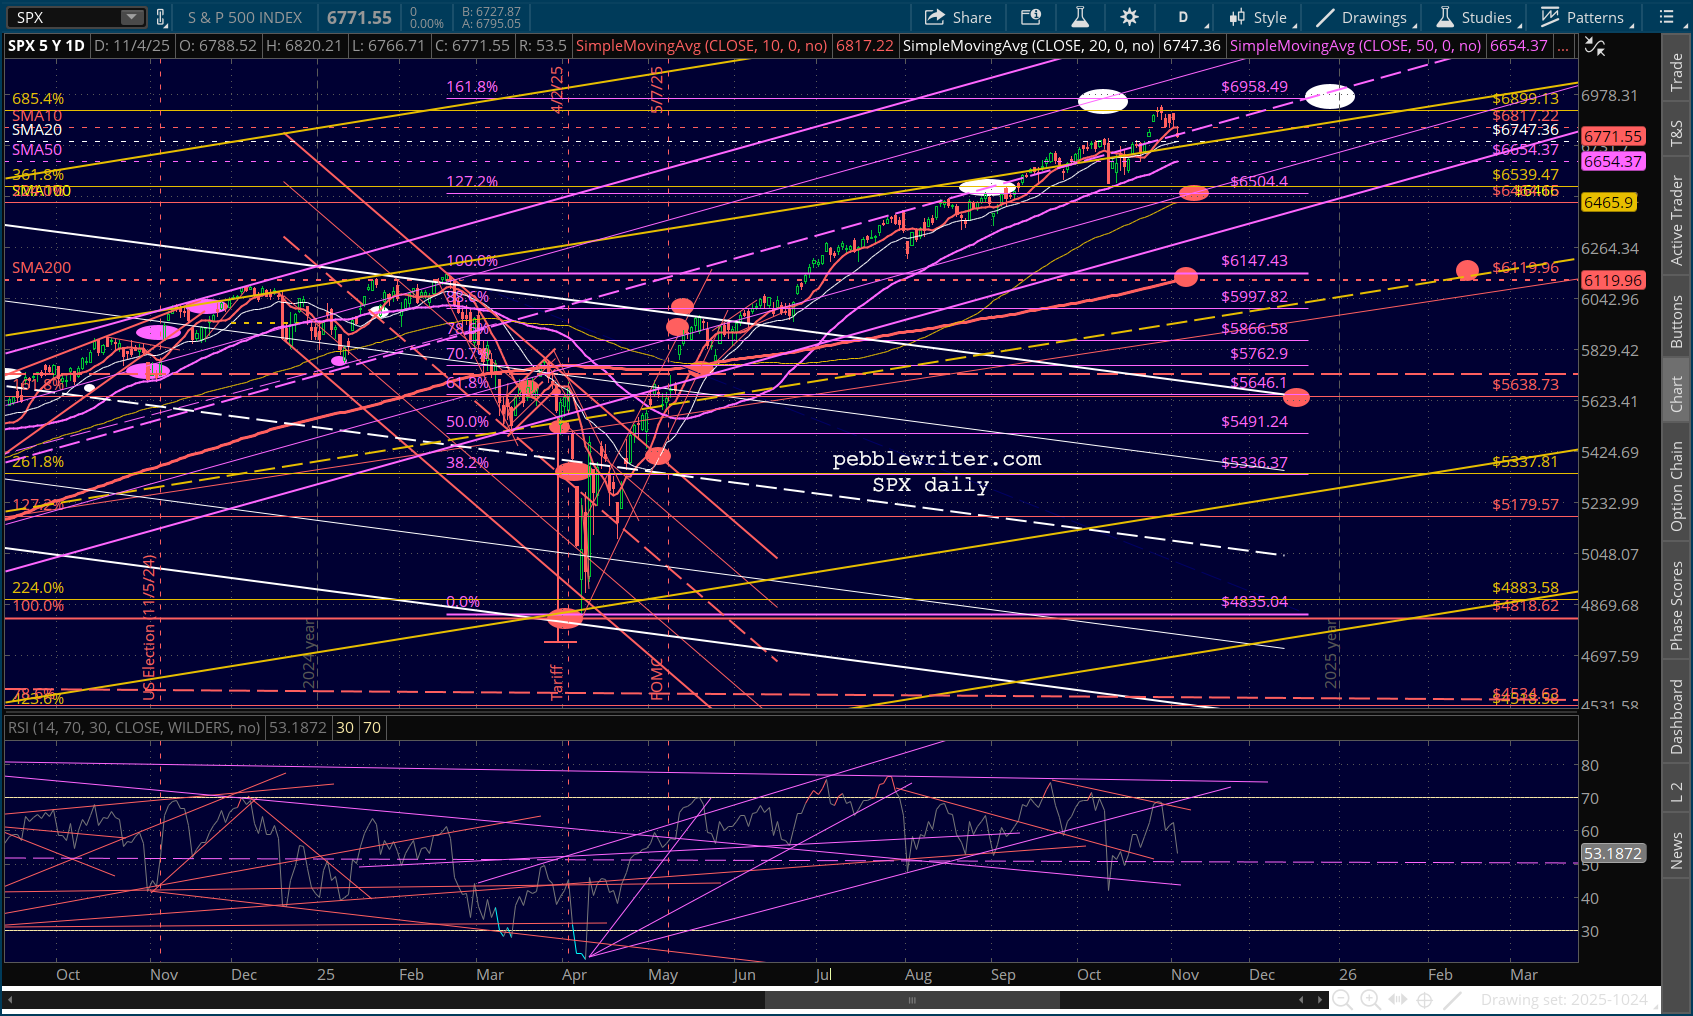This screenshot has height=1016, width=1693.
Task: Zoom in using the magnifier plus icon
Action: [x=1370, y=999]
